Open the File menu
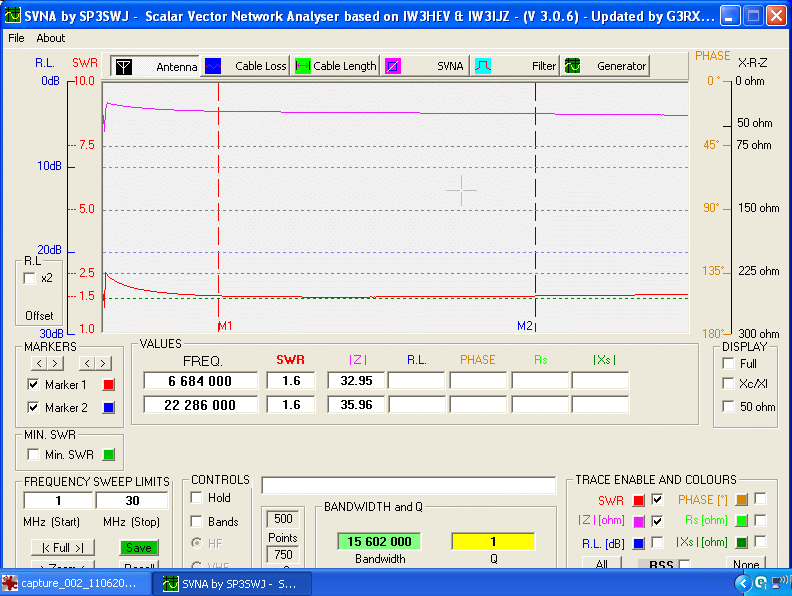This screenshot has height=596, width=792. coord(16,38)
